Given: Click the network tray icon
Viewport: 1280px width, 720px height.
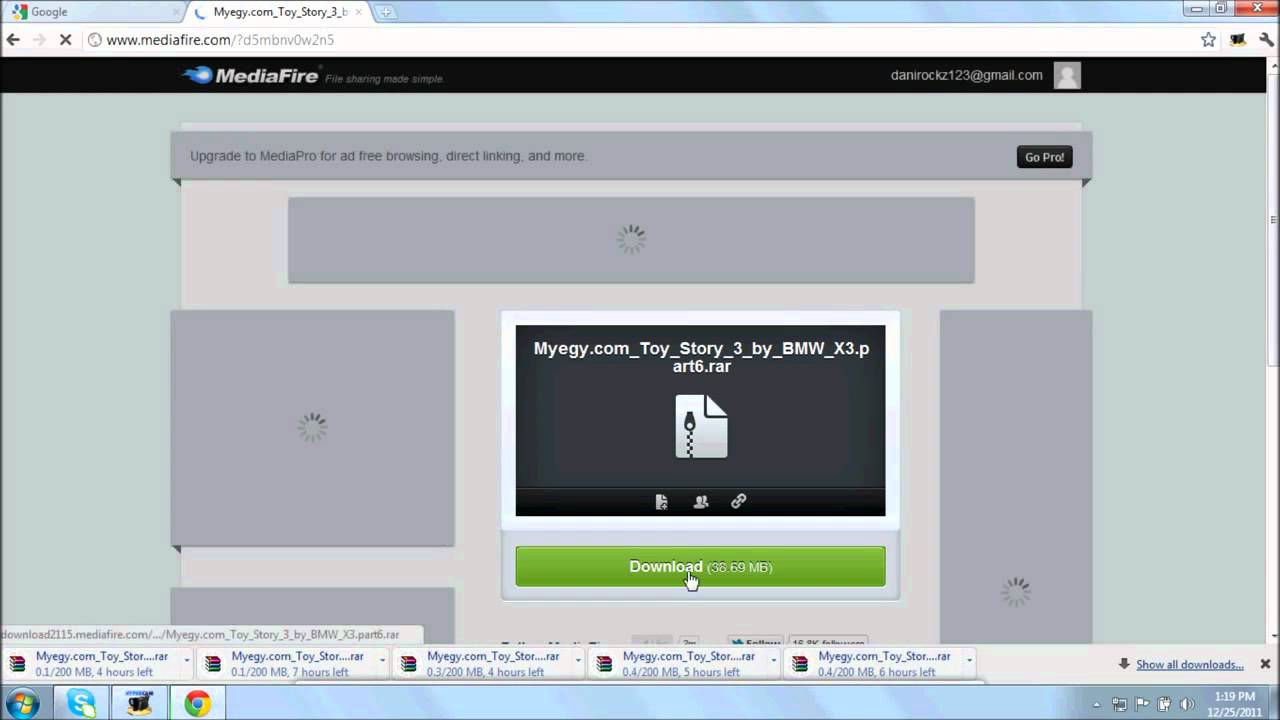Looking at the screenshot, I should 1119,704.
